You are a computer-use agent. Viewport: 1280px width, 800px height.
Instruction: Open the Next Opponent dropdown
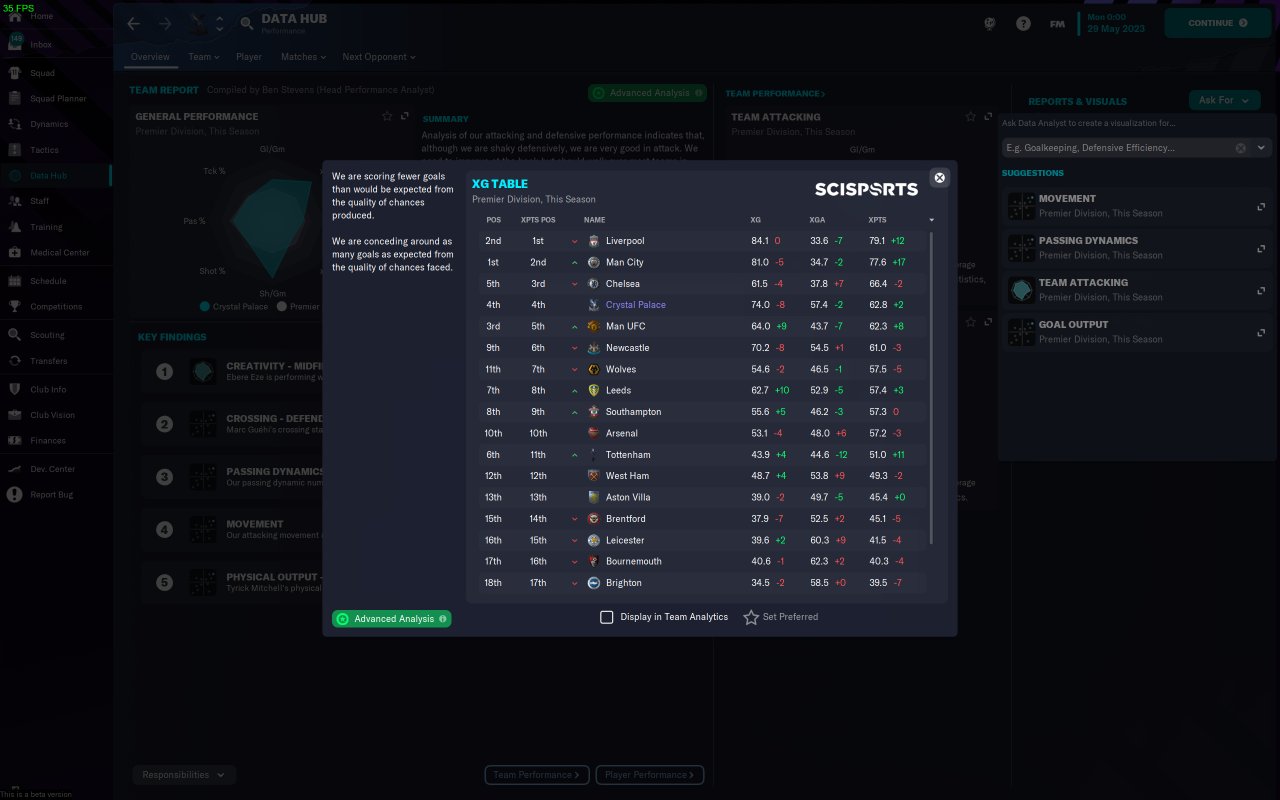tap(378, 57)
